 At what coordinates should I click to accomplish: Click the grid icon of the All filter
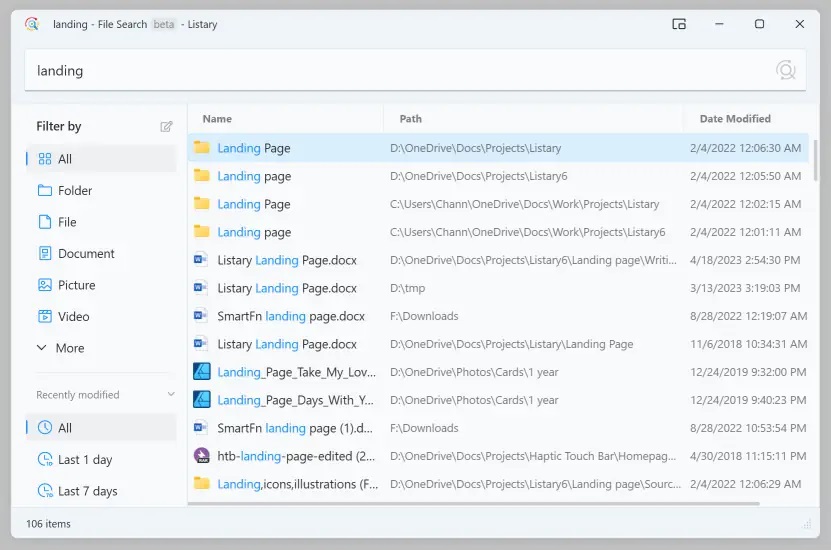pyautogui.click(x=45, y=159)
